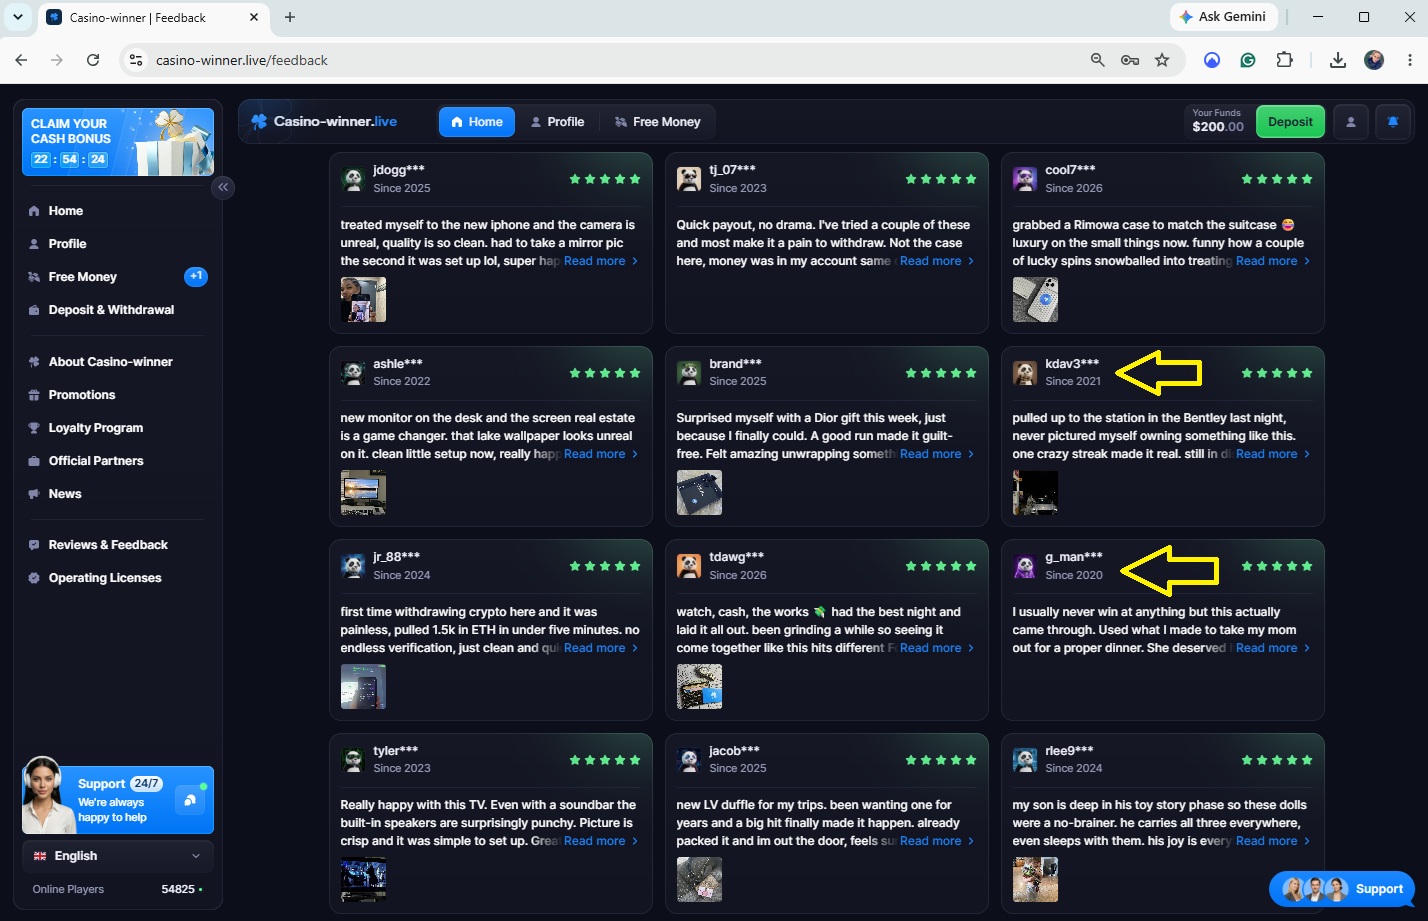Open Home in the left sidebar
Image resolution: width=1428 pixels, height=921 pixels.
point(66,211)
